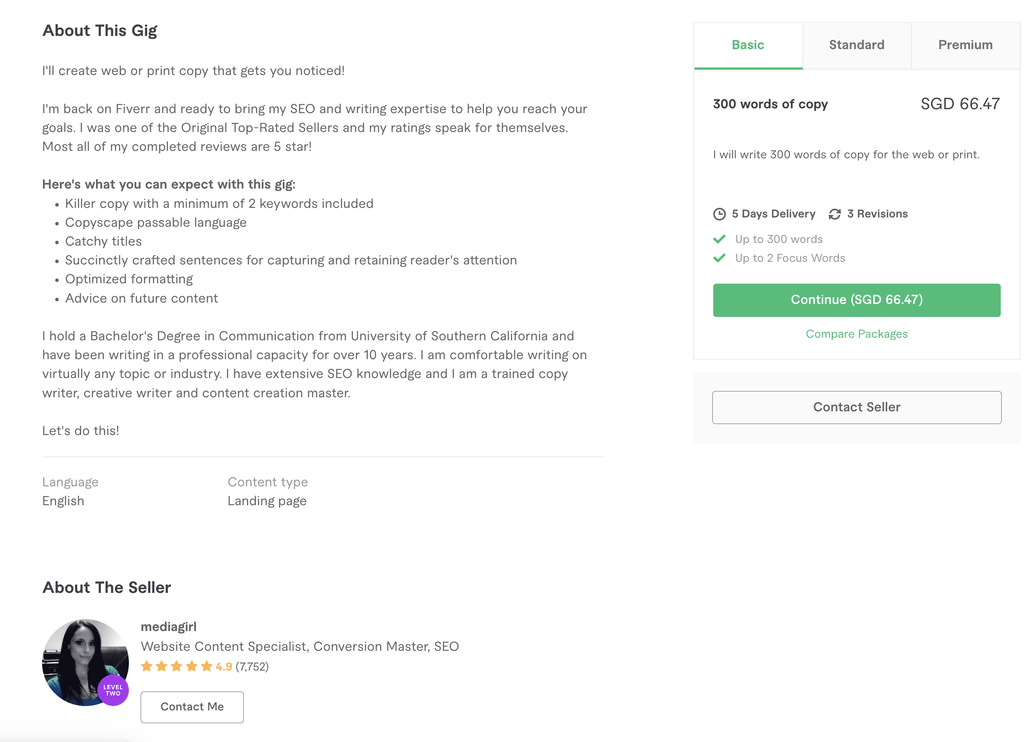Select the Basic package tab
This screenshot has width=1024, height=742.
tap(748, 45)
